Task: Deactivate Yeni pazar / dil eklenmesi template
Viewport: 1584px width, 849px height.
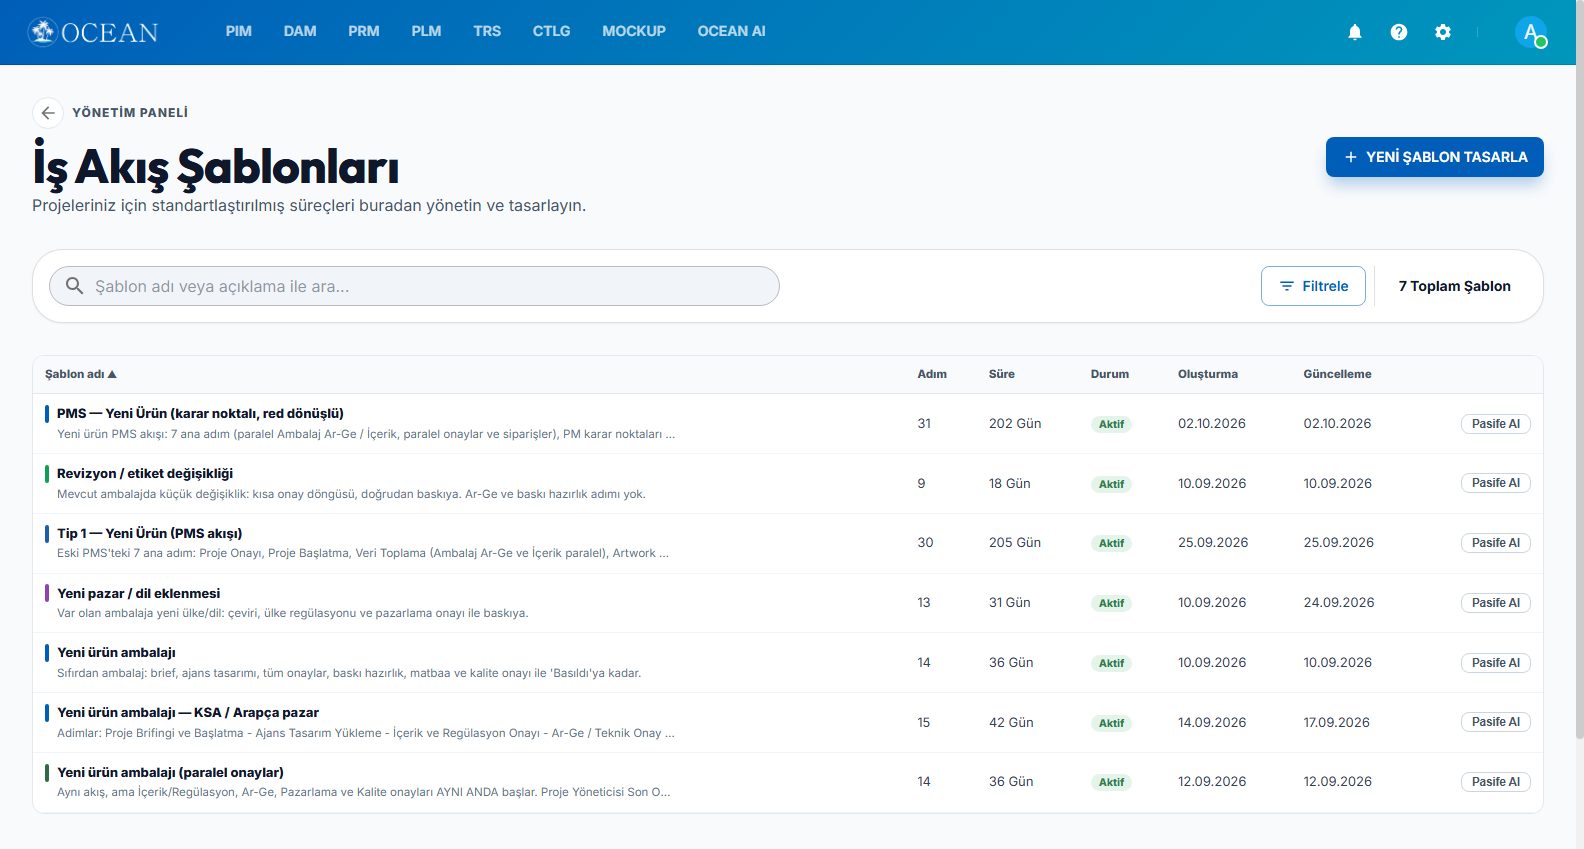Action: tap(1496, 603)
